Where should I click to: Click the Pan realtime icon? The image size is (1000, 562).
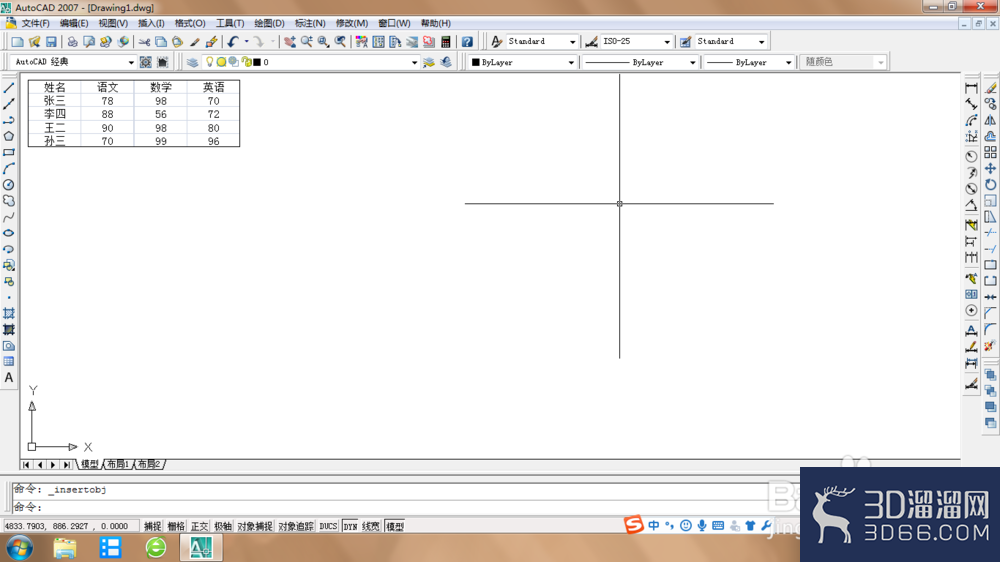point(290,41)
